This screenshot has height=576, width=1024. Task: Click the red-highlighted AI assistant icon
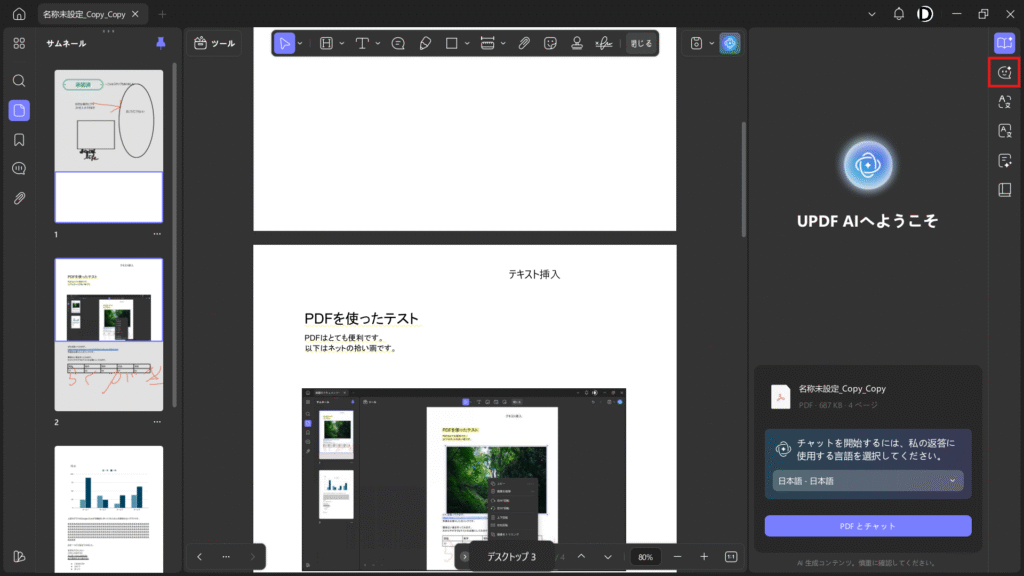click(1004, 72)
